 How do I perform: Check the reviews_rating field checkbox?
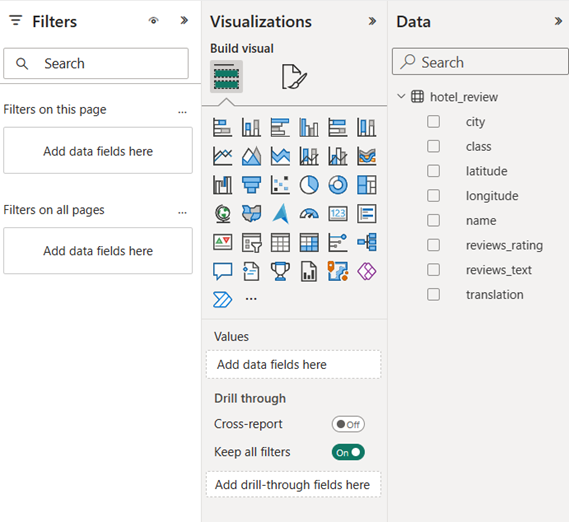click(433, 245)
